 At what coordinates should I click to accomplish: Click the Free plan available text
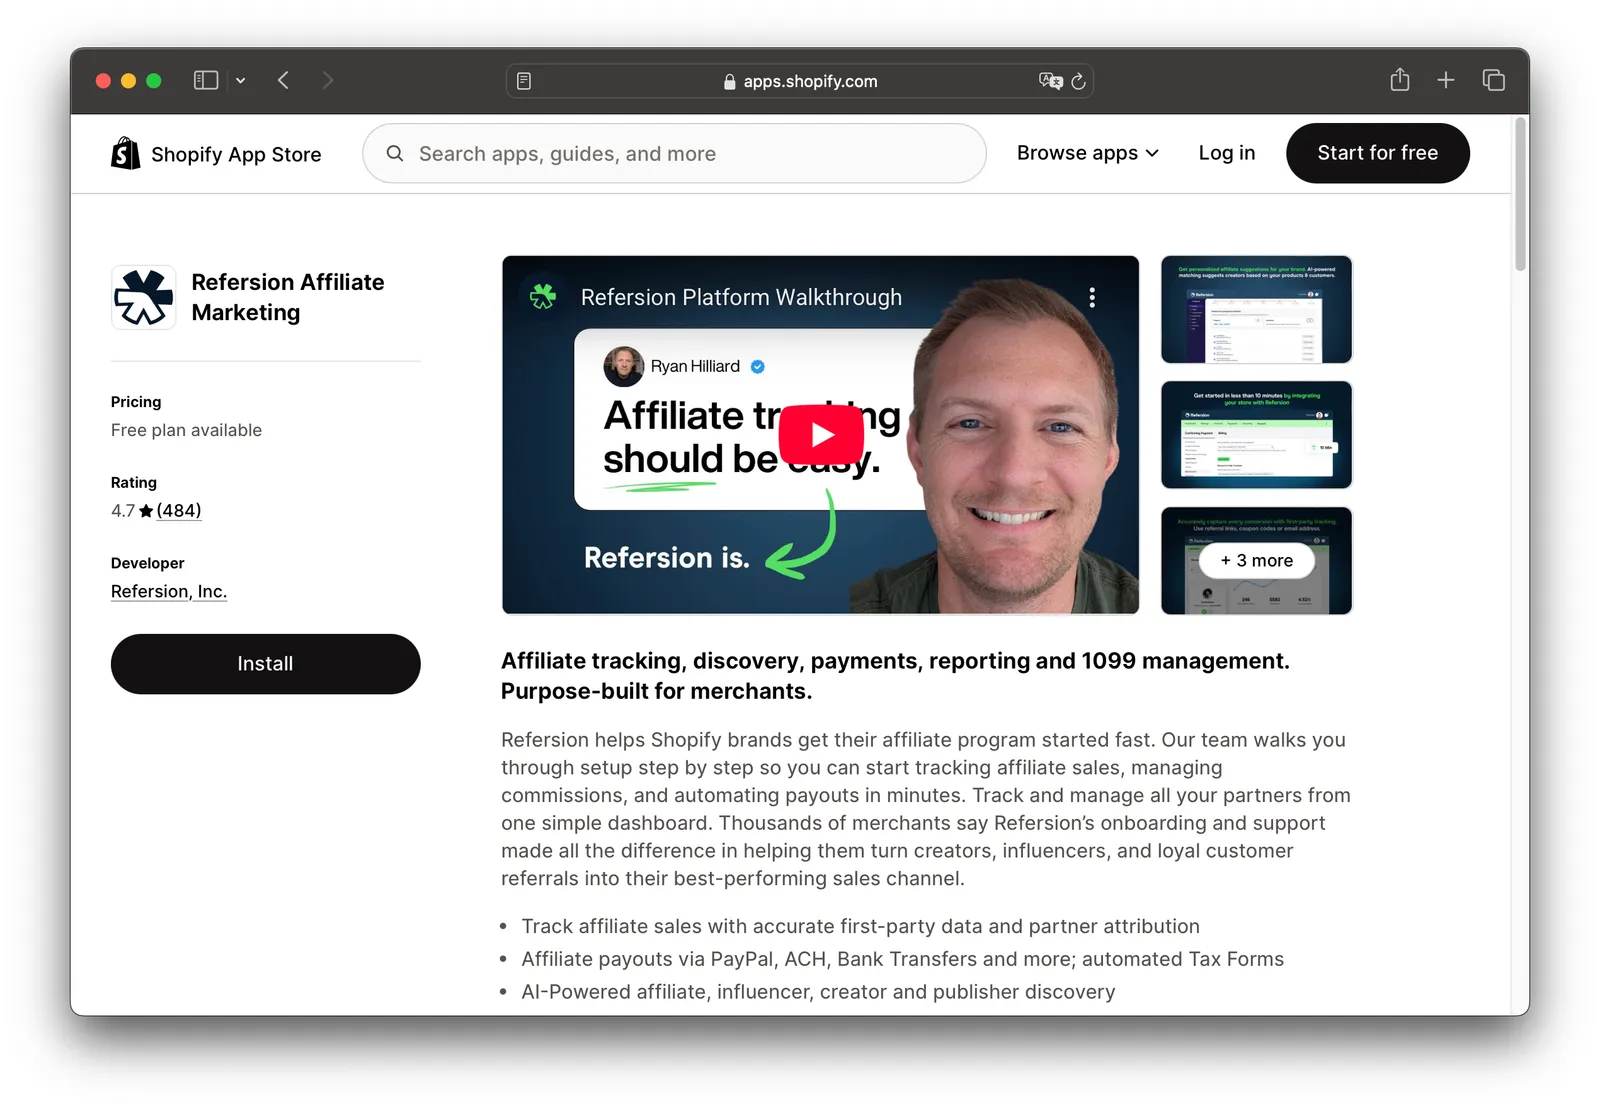(x=186, y=430)
